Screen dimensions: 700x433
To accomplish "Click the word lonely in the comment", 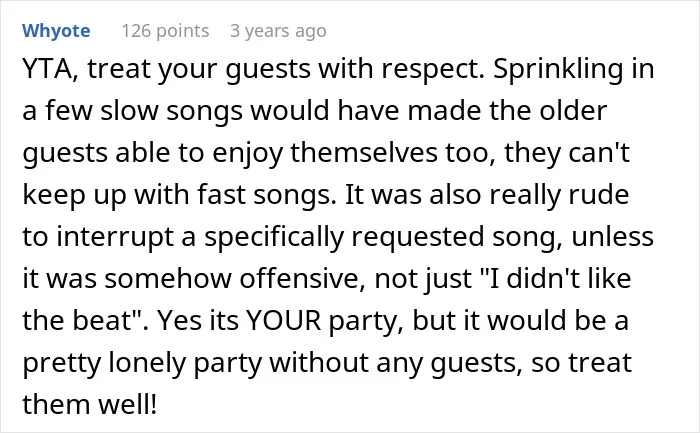I will click(147, 362).
